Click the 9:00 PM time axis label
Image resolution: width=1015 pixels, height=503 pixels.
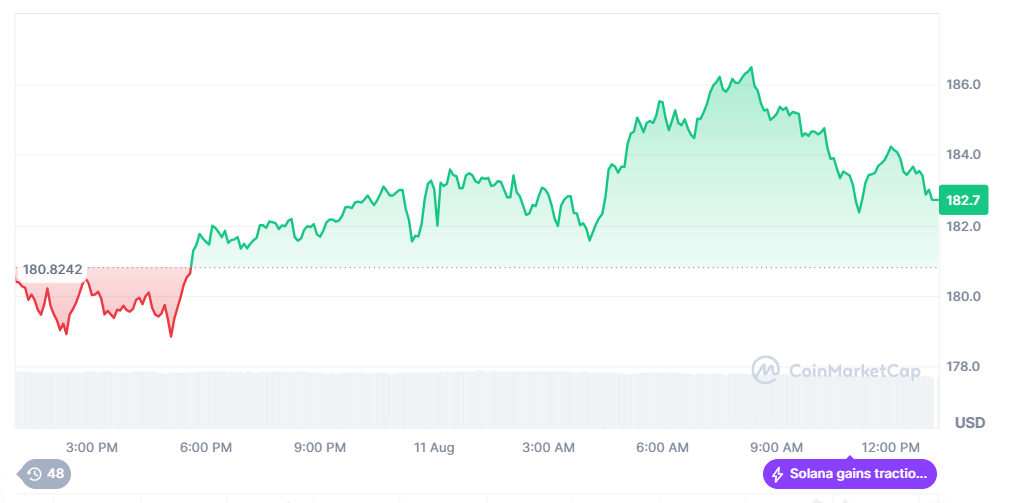pos(320,447)
